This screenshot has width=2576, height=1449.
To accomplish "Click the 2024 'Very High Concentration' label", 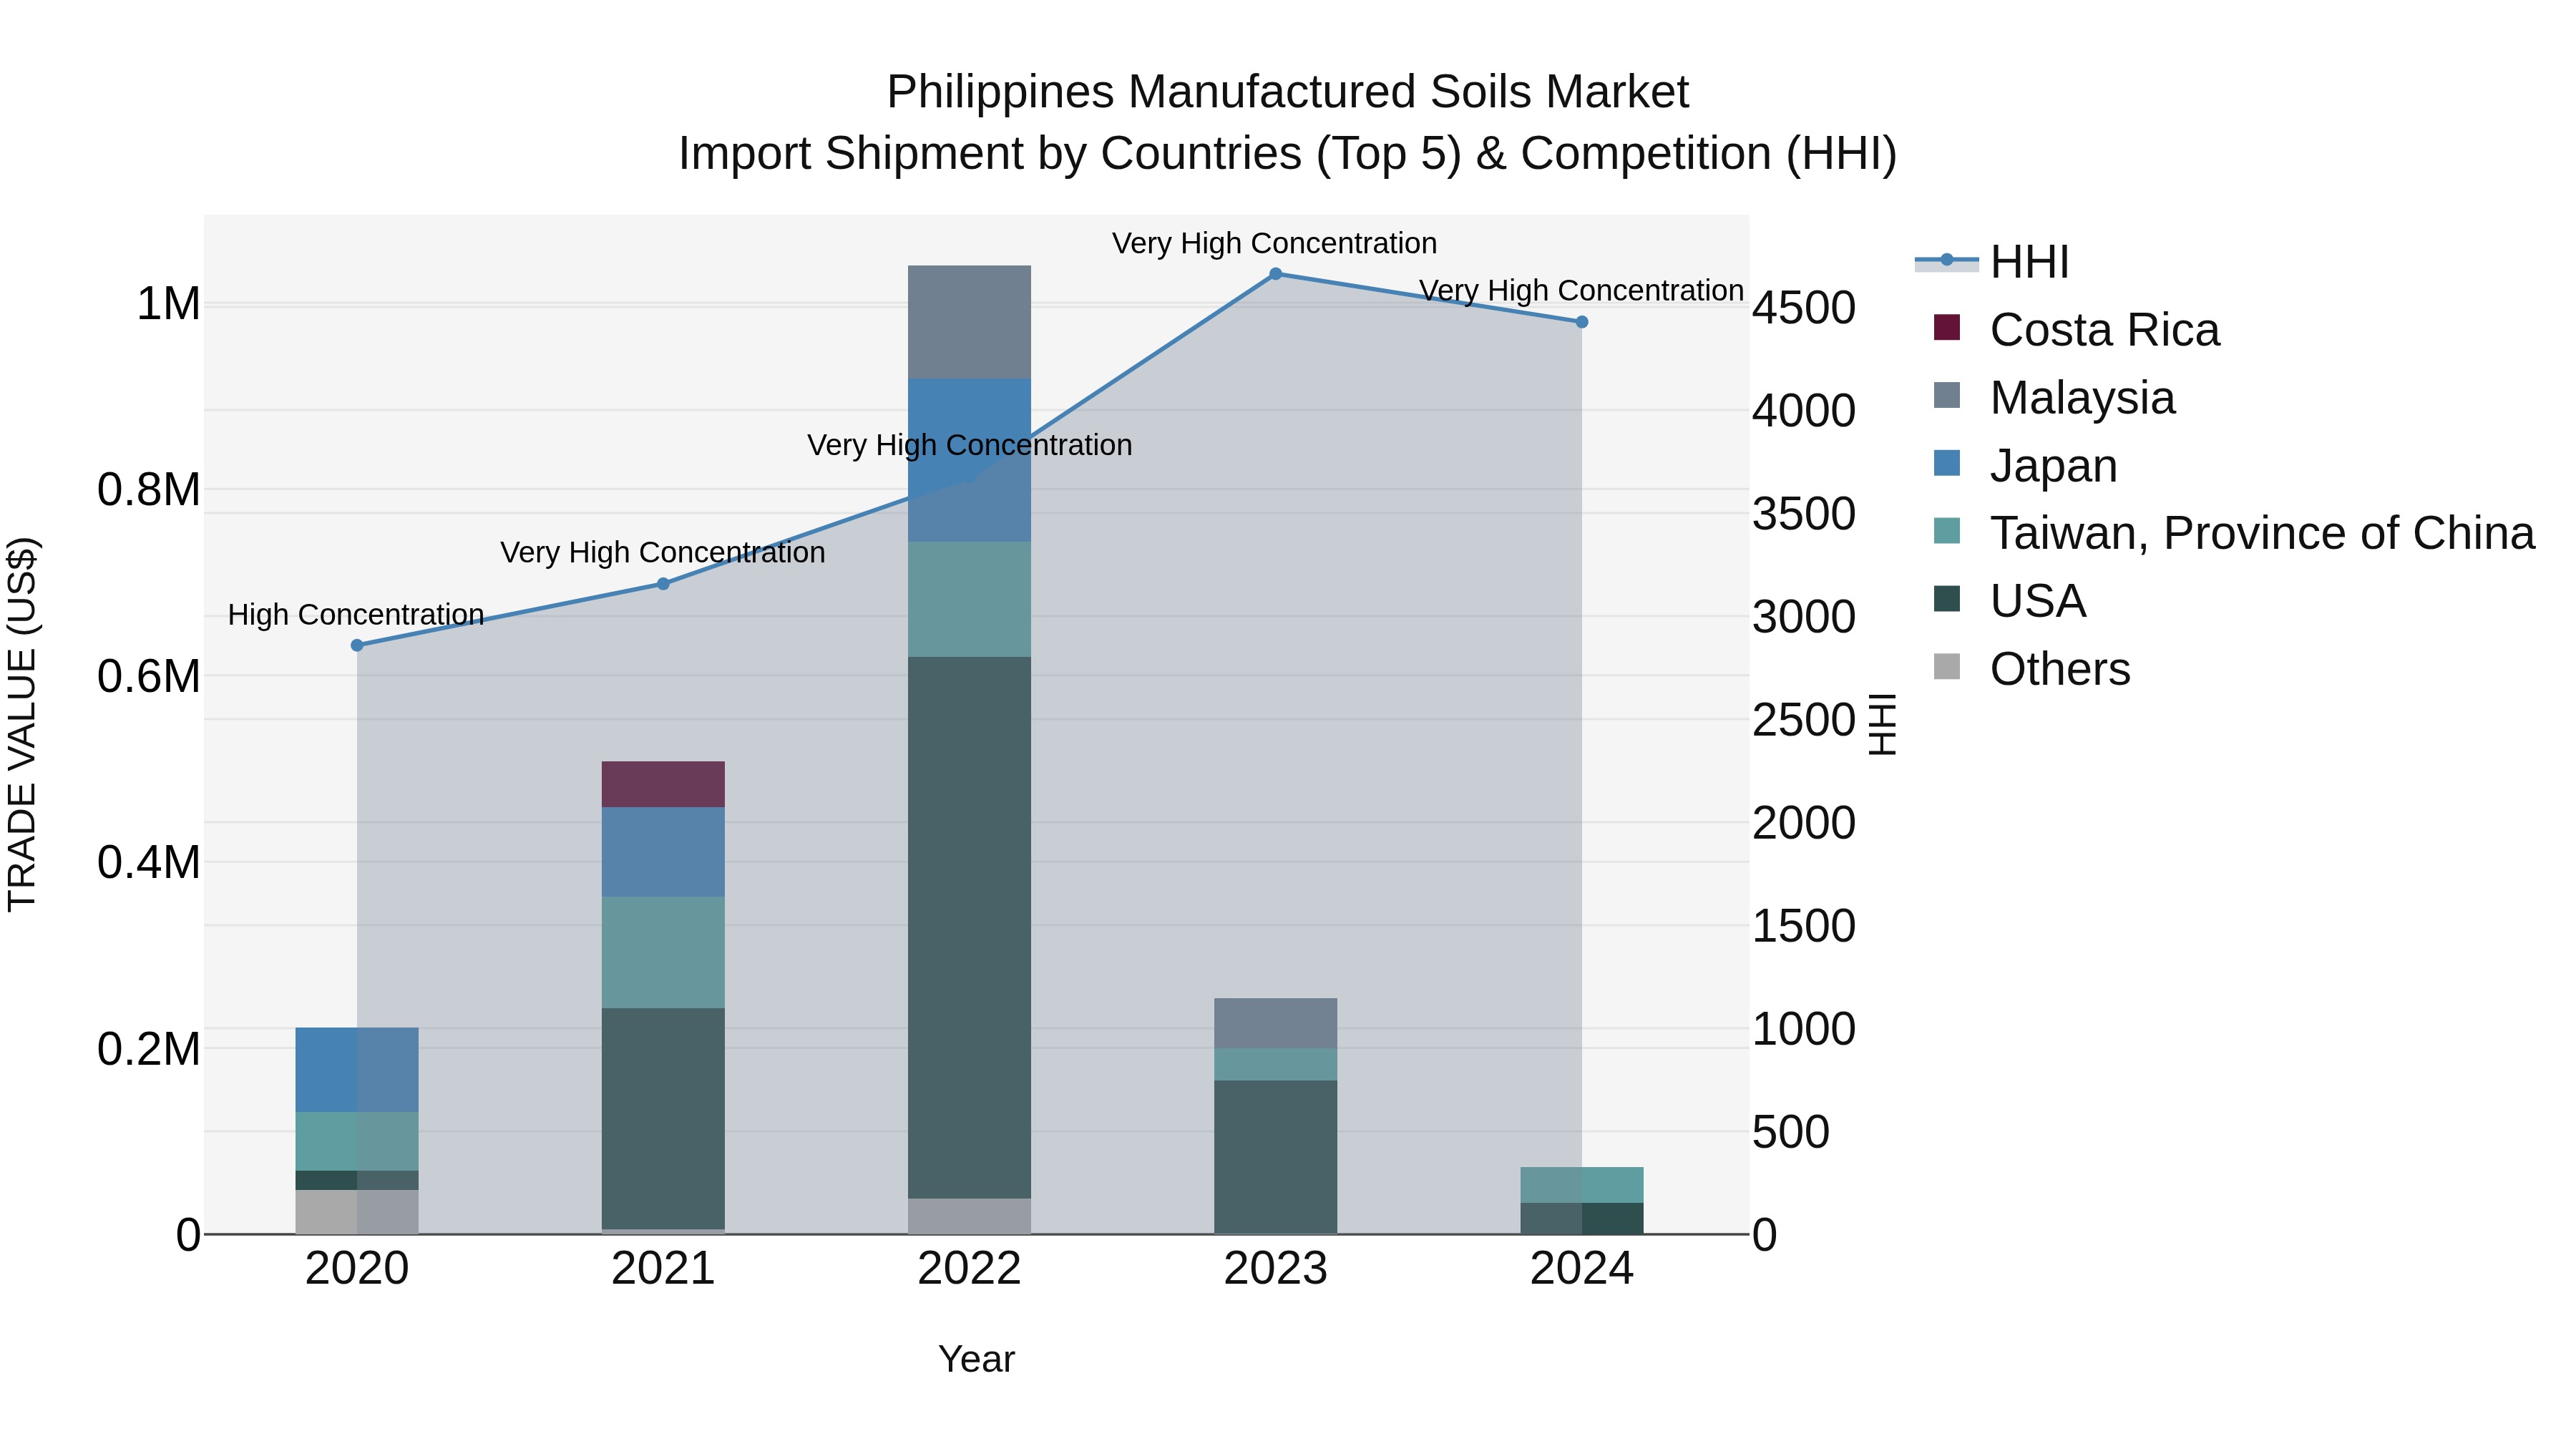I will [1581, 290].
